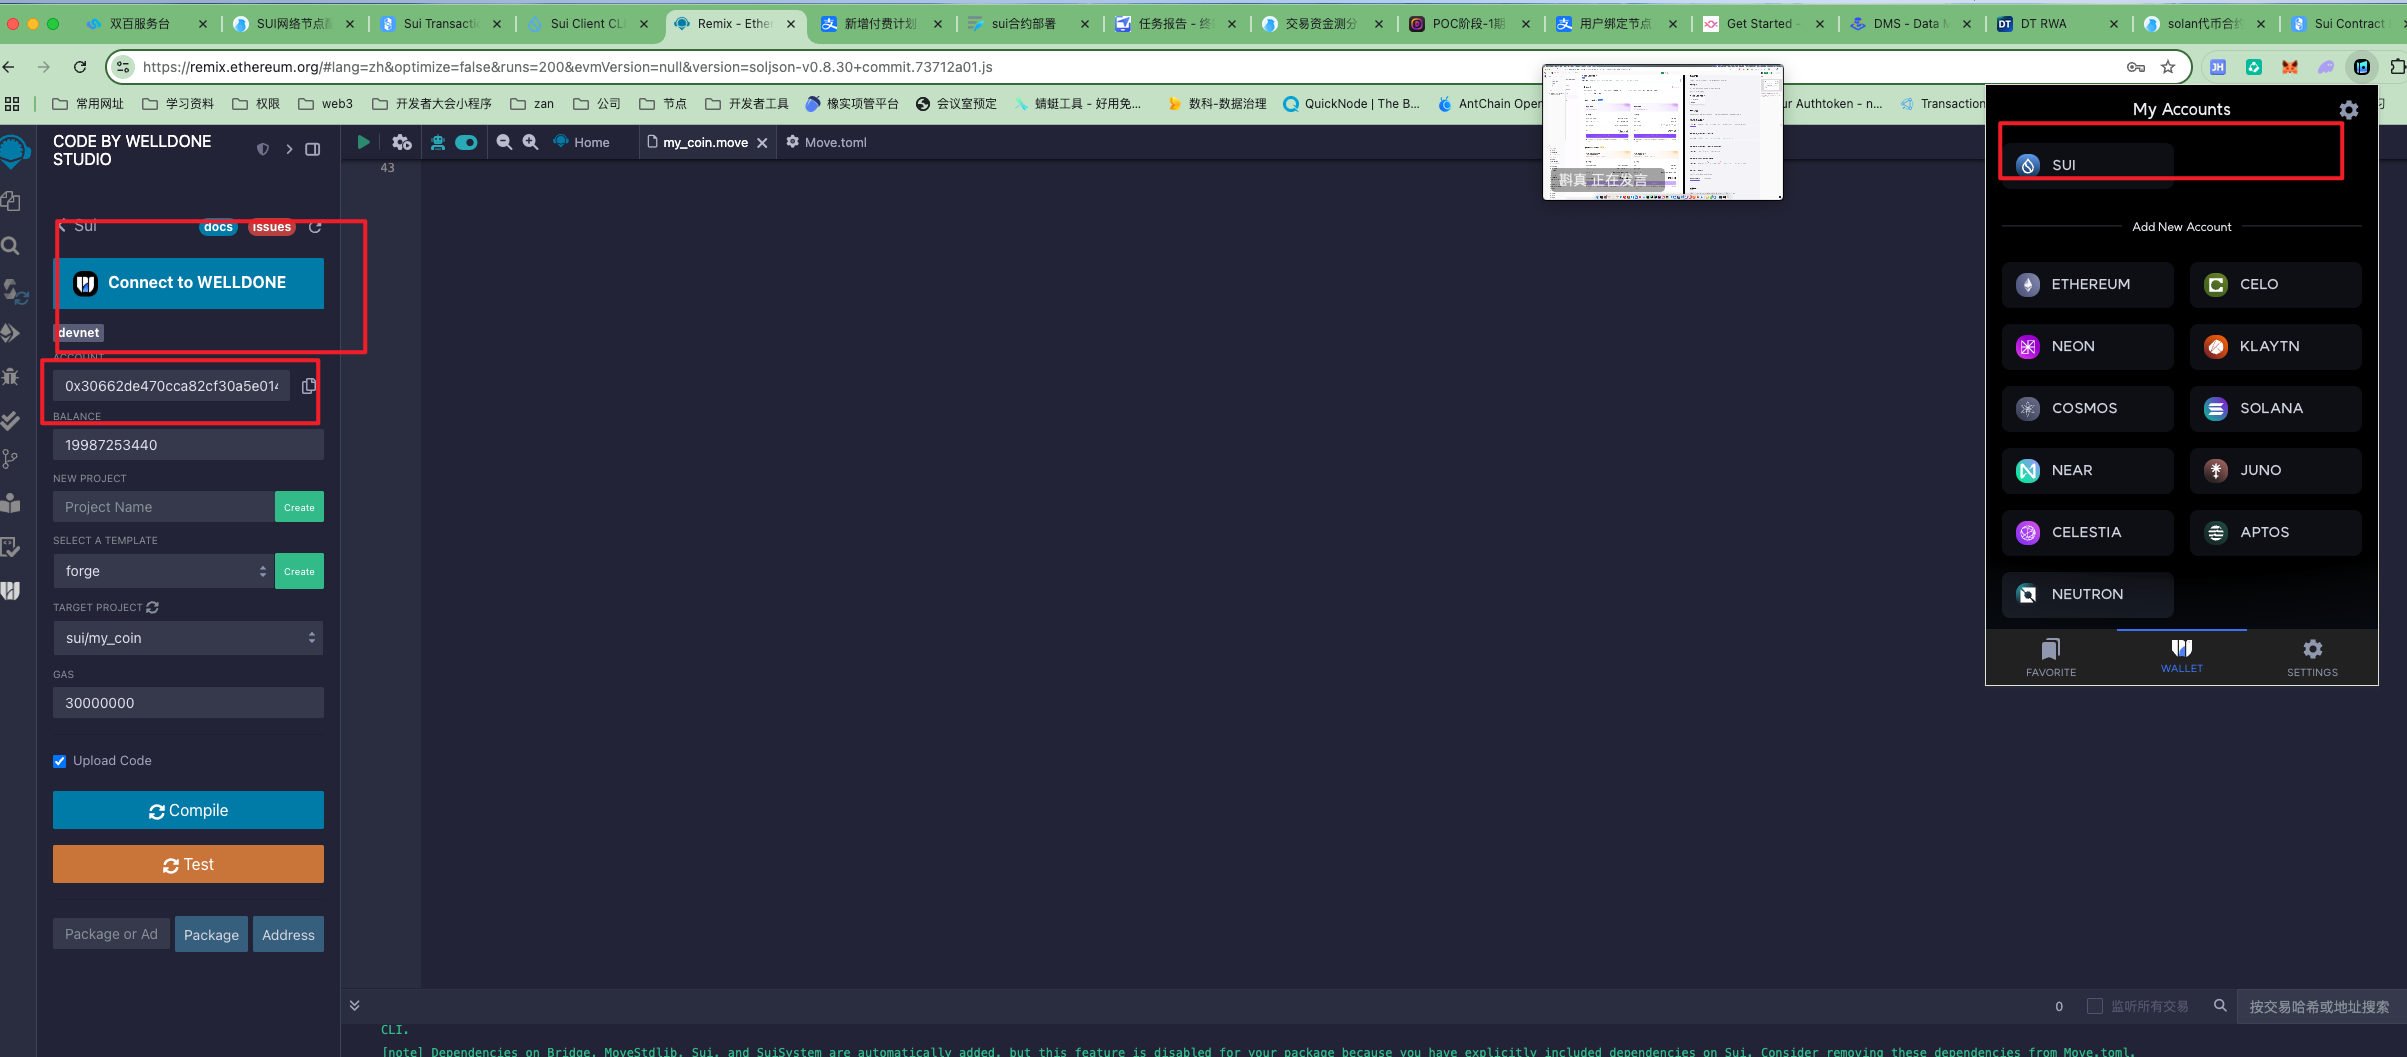Open the debugger bug icon
Viewport: 2407px width, 1057px height.
[11, 377]
